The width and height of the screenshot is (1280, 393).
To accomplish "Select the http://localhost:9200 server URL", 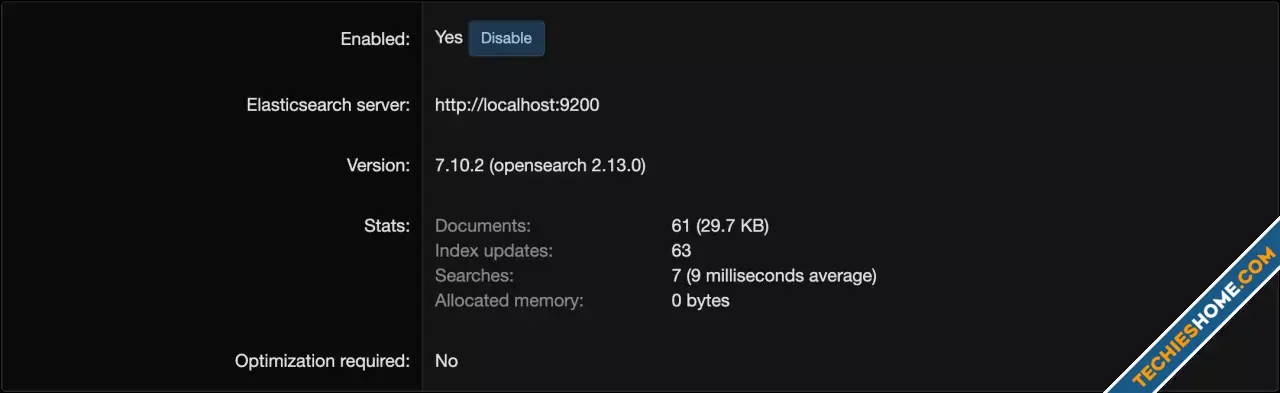I will [x=517, y=104].
